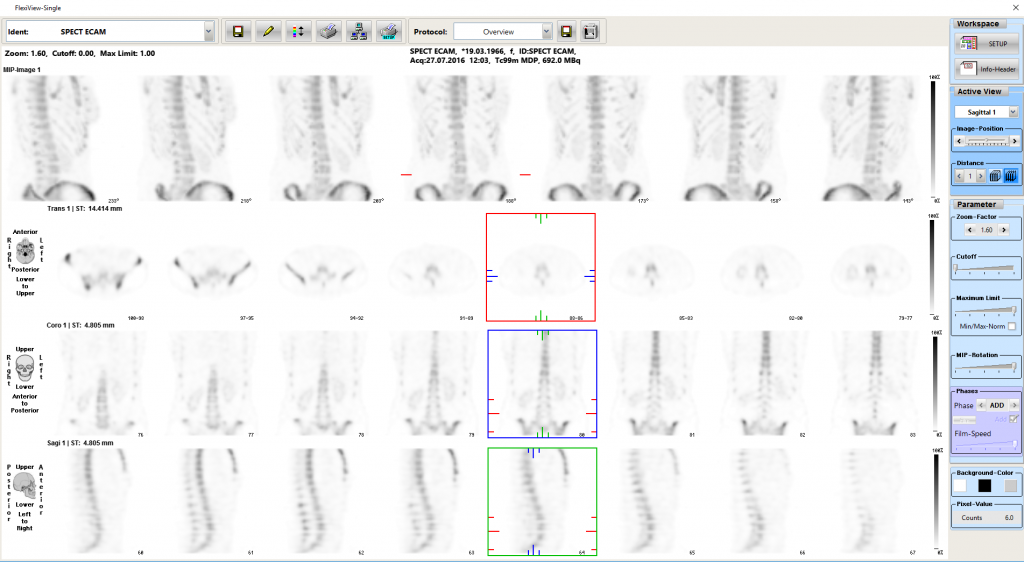Click the SETUP workspace button
Image resolution: width=1024 pixels, height=562 pixels.
tap(985, 44)
